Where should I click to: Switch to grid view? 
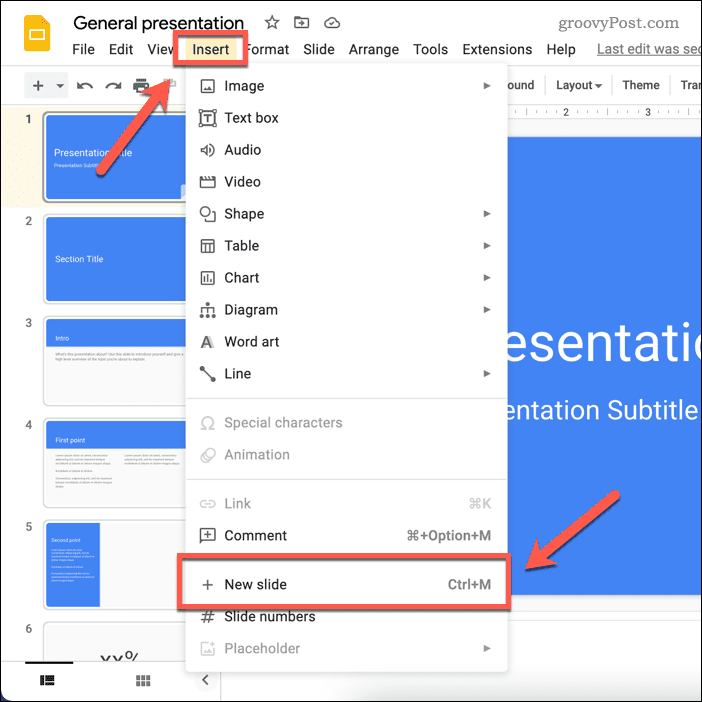click(143, 681)
